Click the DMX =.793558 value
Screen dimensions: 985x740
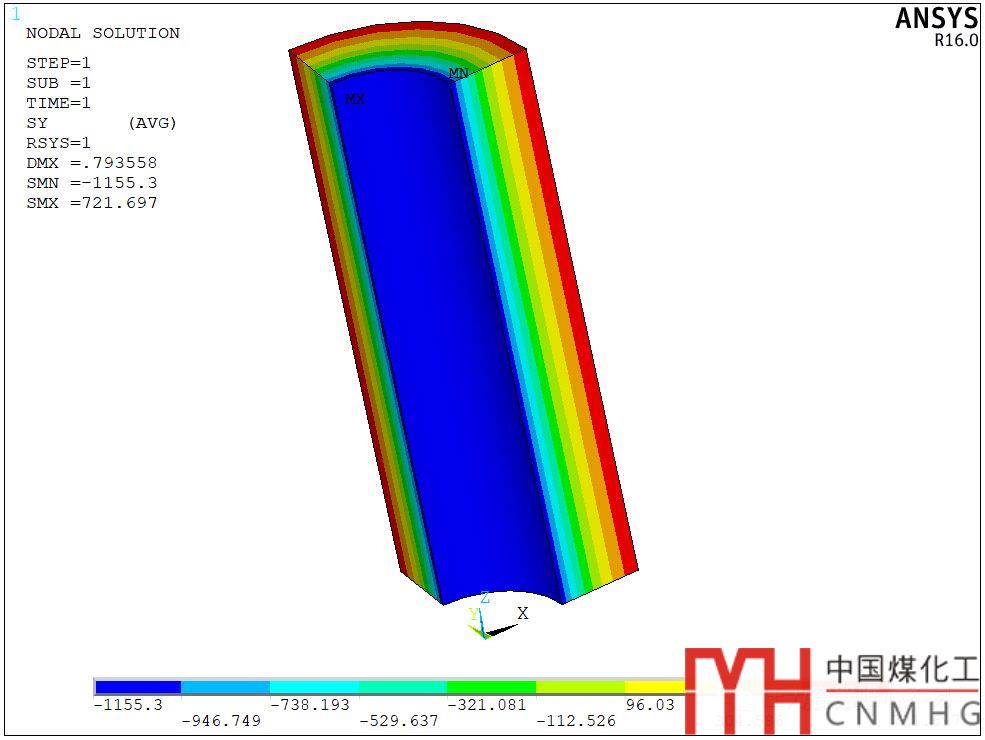point(92,163)
